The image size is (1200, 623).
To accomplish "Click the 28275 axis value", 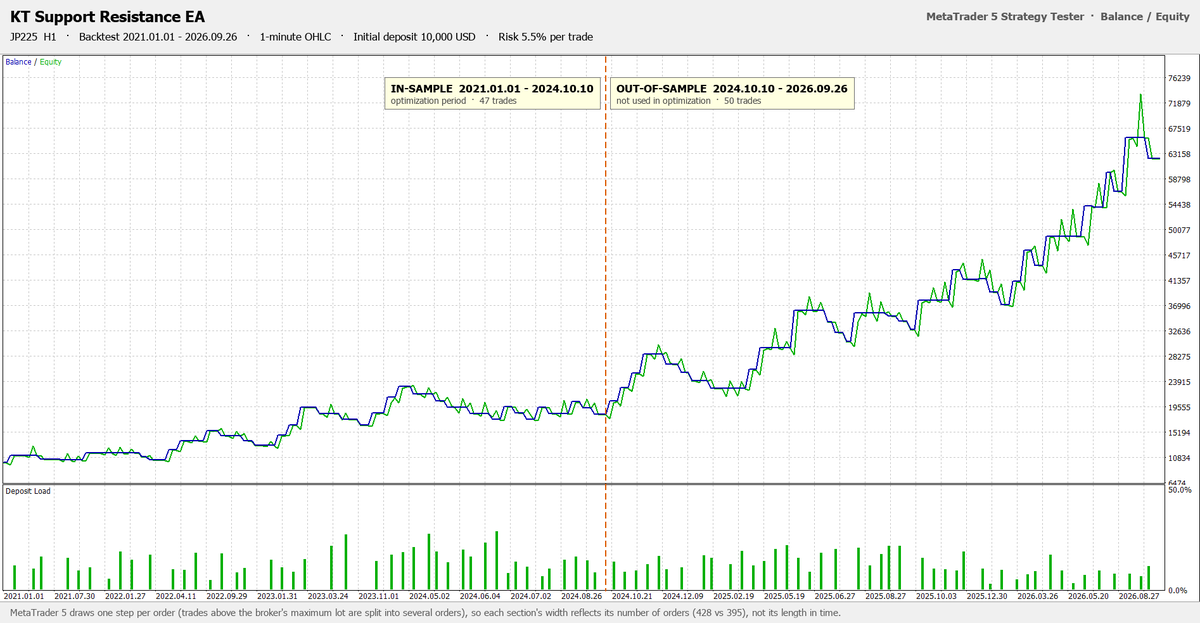I will (1178, 357).
